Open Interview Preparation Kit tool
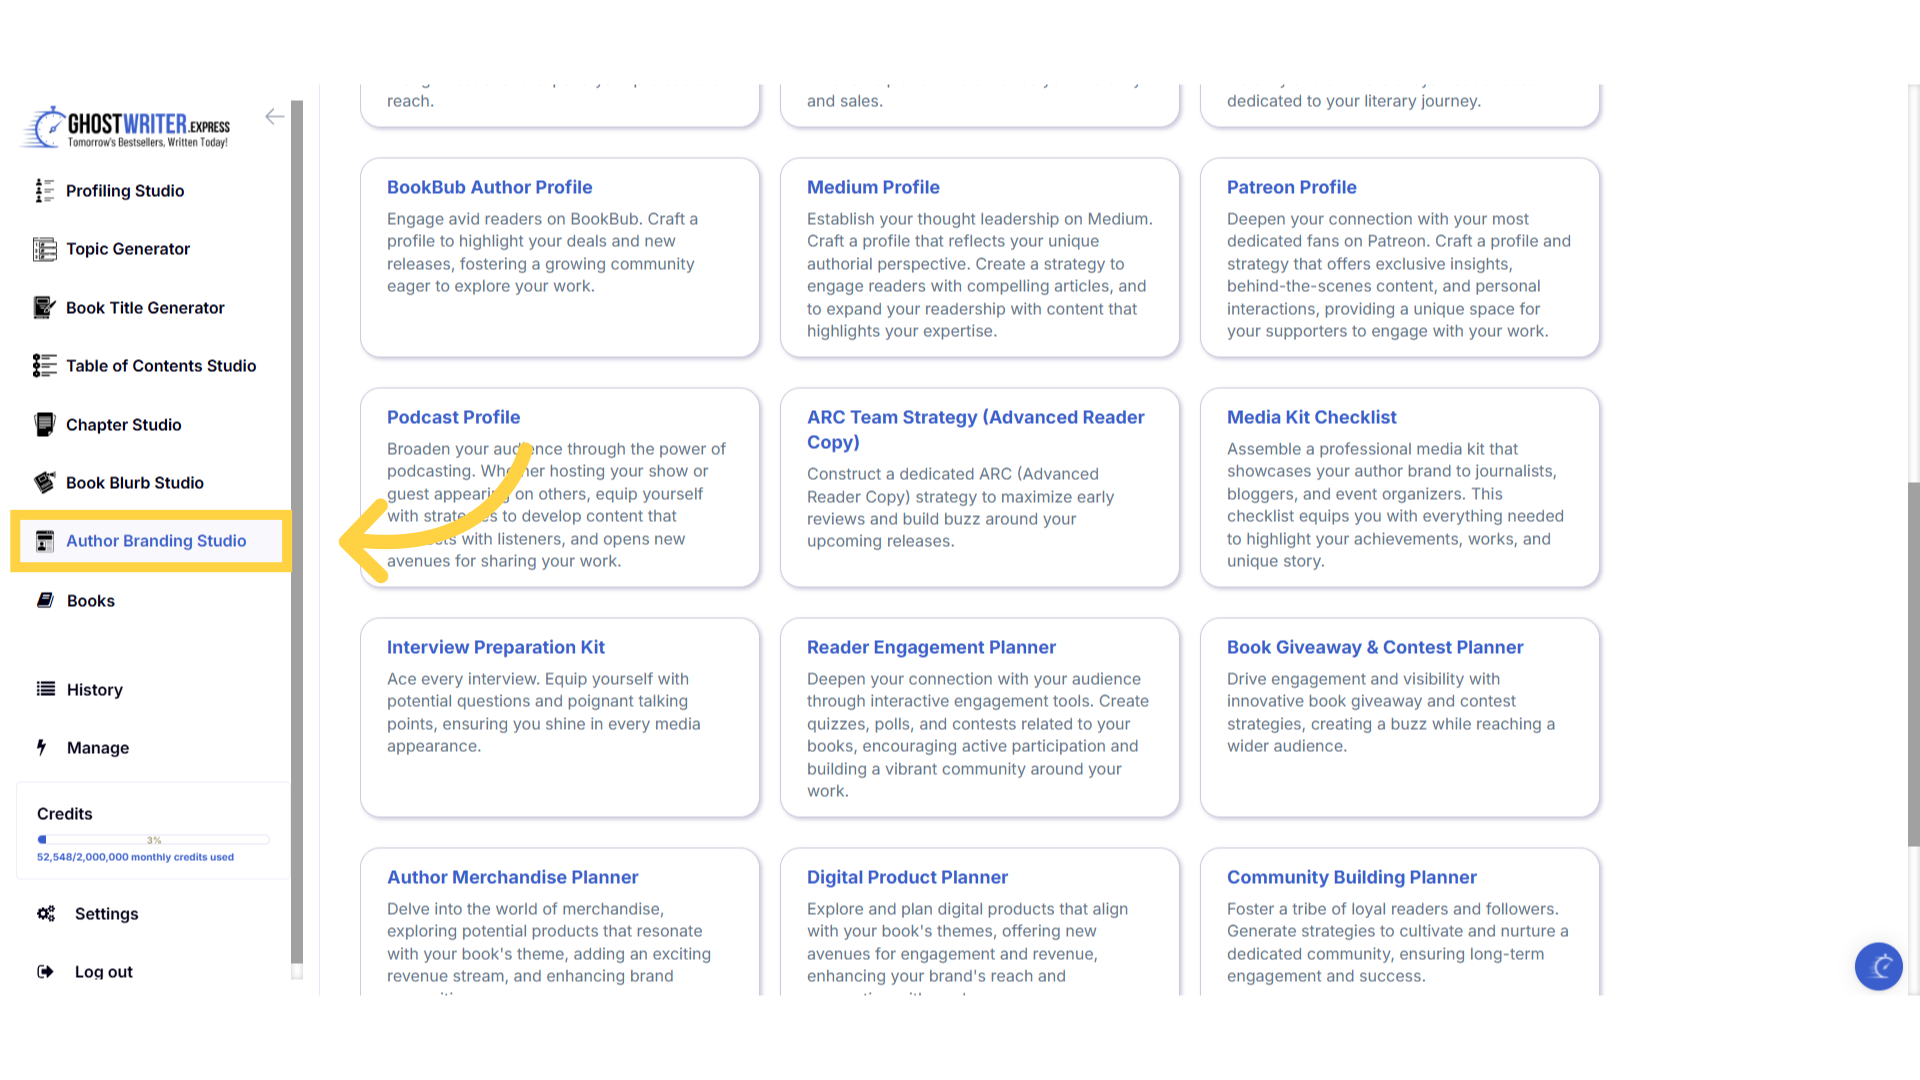 point(495,647)
